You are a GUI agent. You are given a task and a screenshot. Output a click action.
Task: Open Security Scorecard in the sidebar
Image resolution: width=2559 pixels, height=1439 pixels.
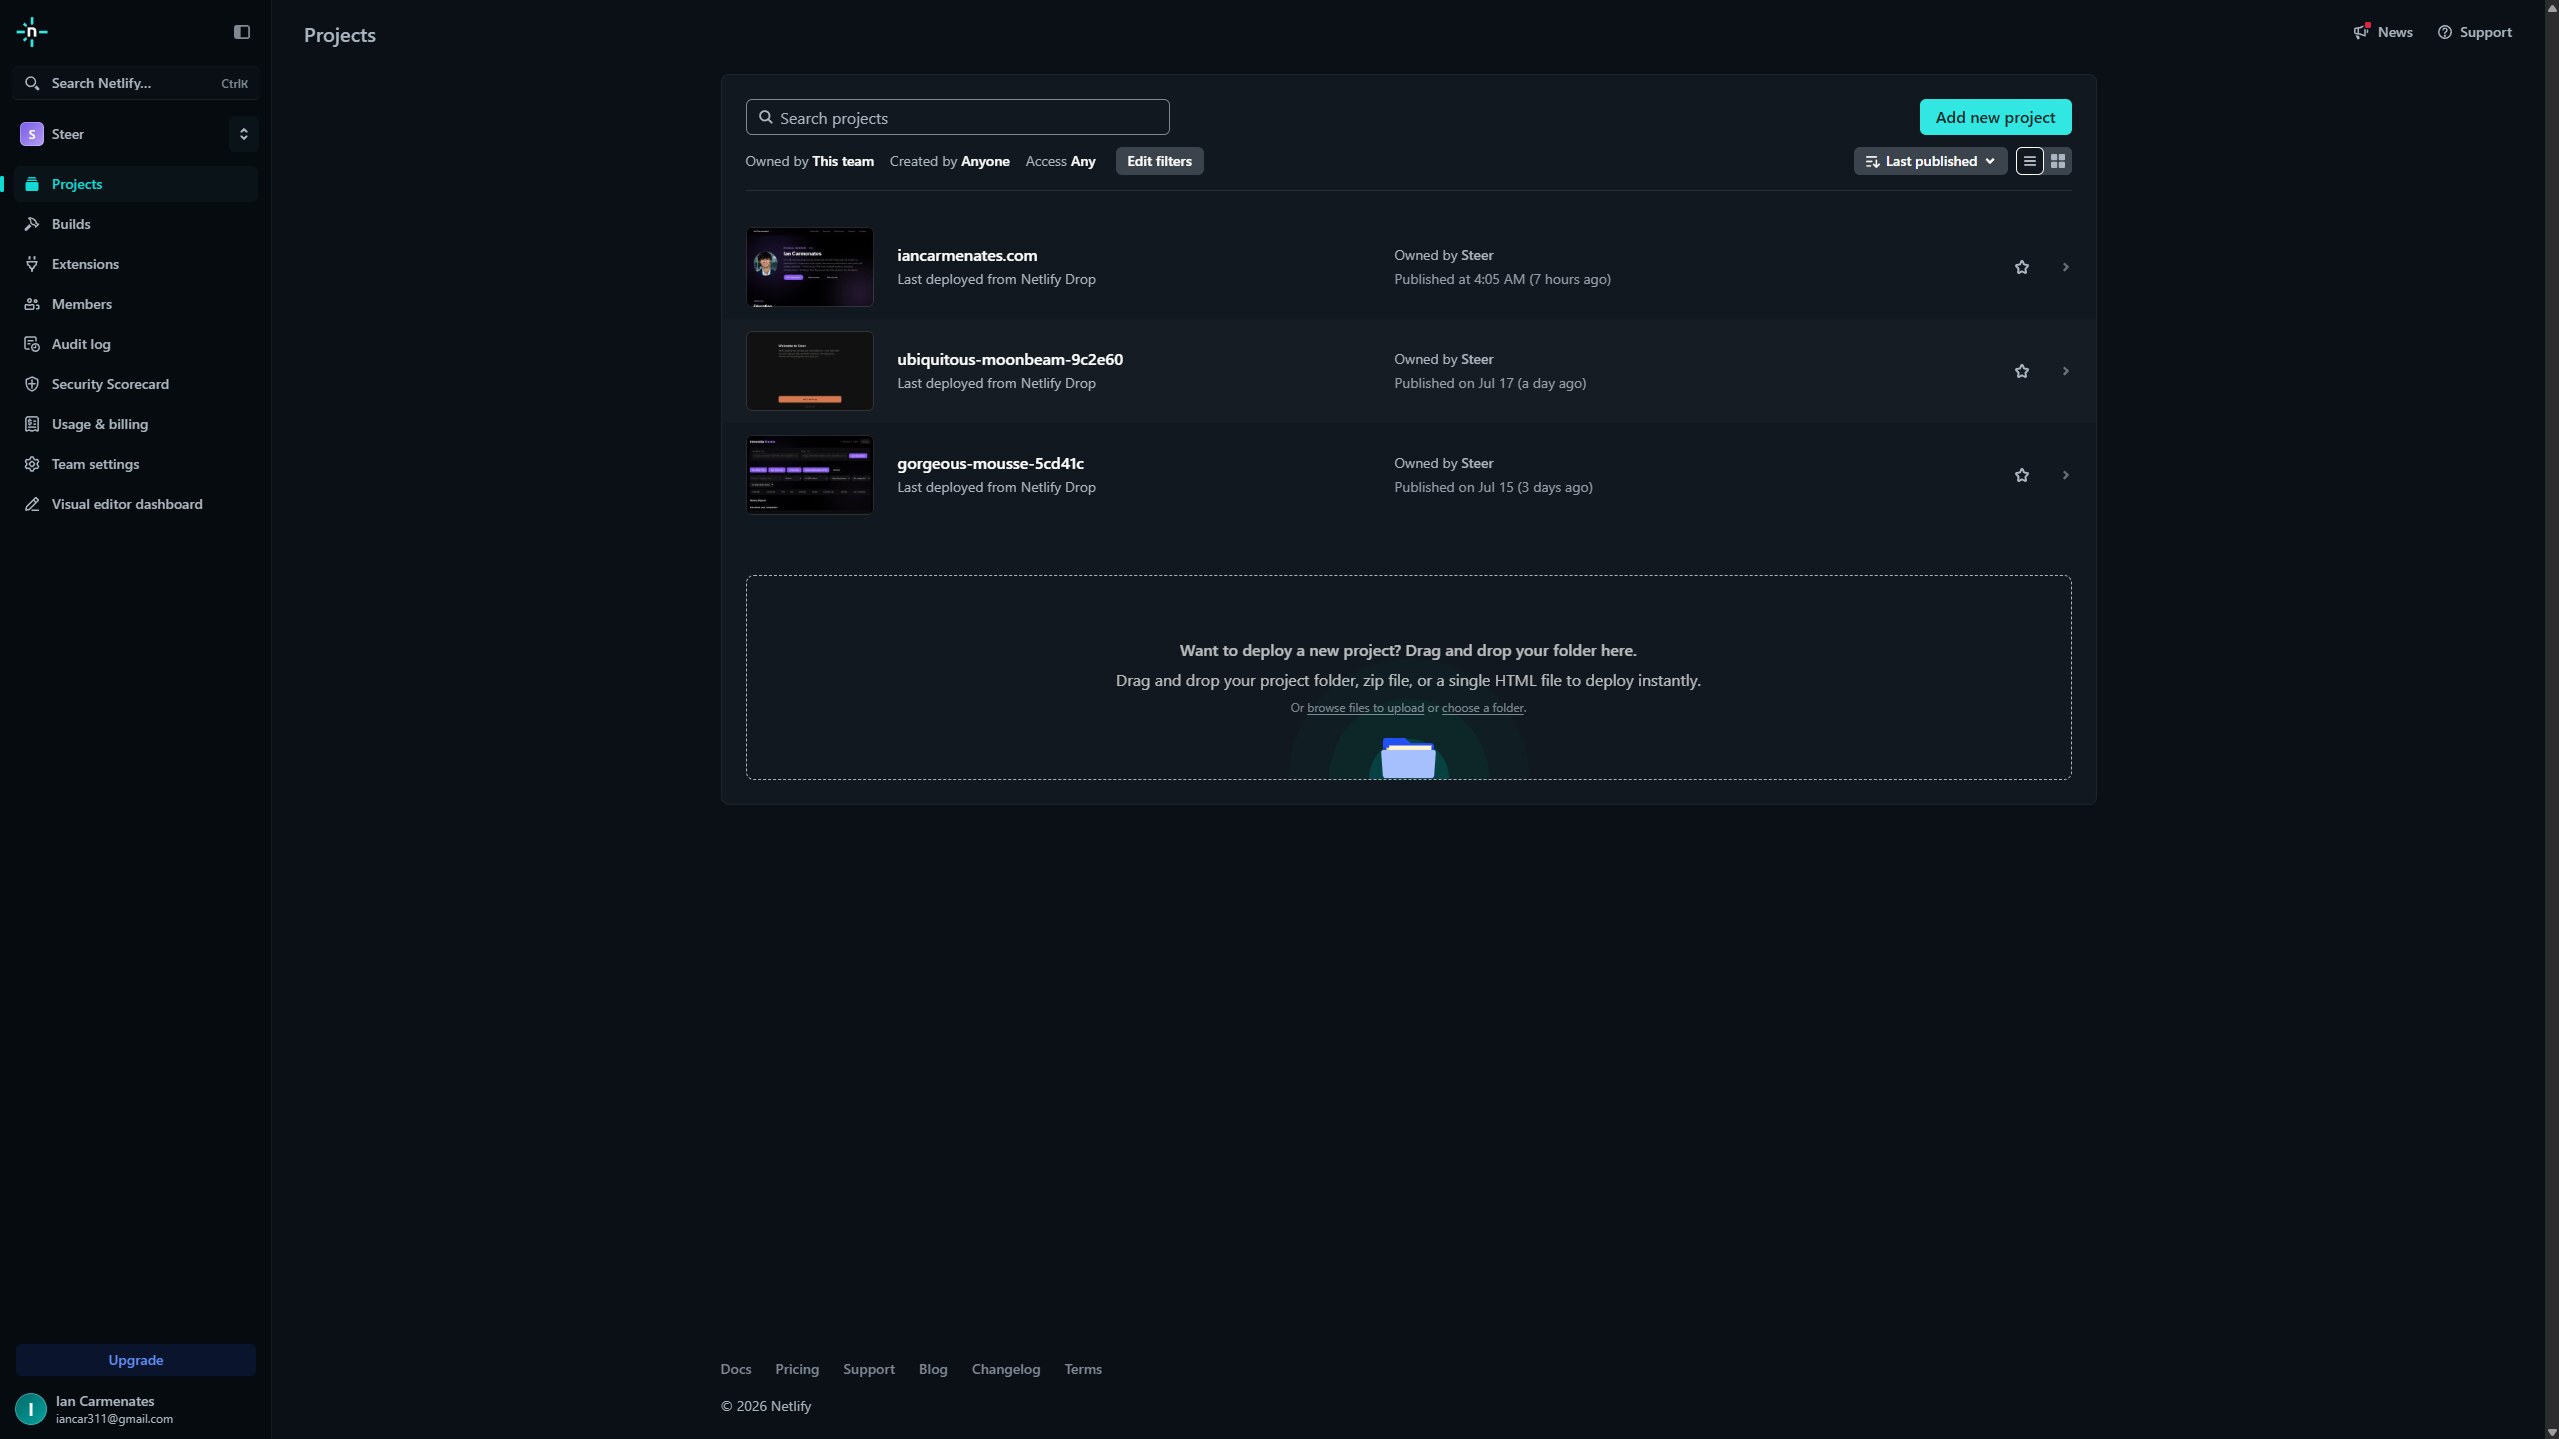point(135,384)
